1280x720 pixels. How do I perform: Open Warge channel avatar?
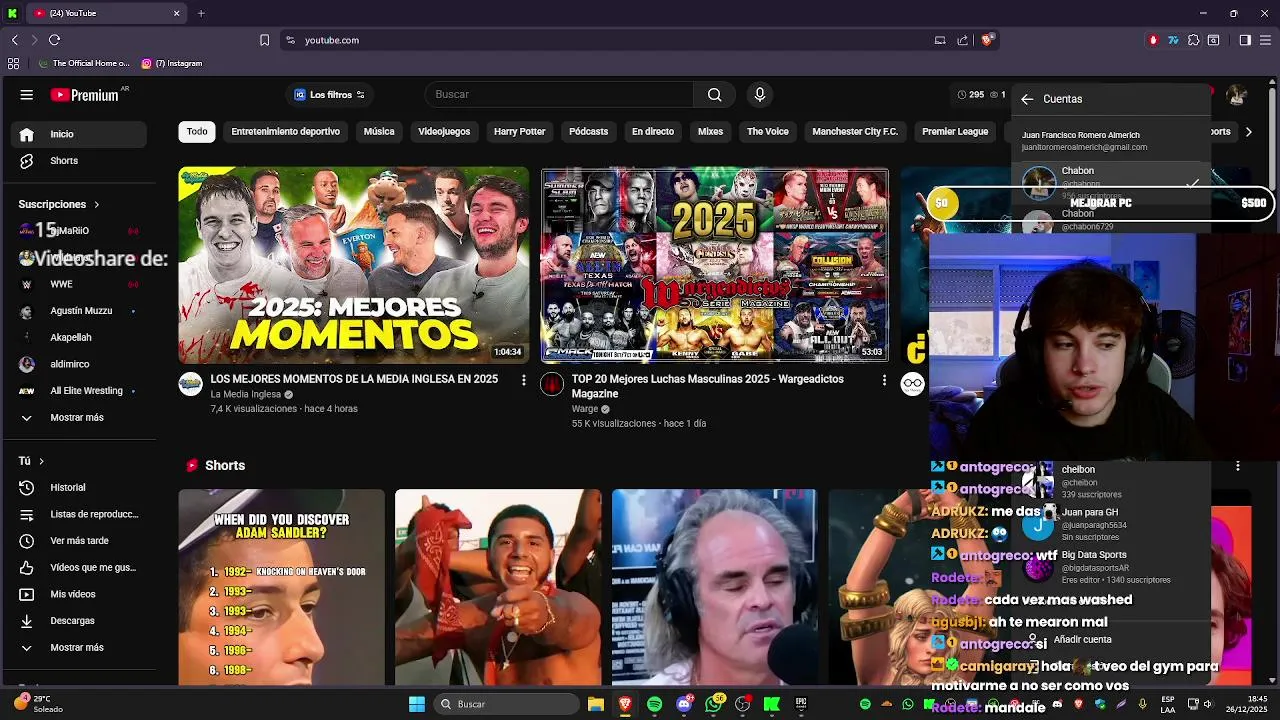pyautogui.click(x=552, y=385)
